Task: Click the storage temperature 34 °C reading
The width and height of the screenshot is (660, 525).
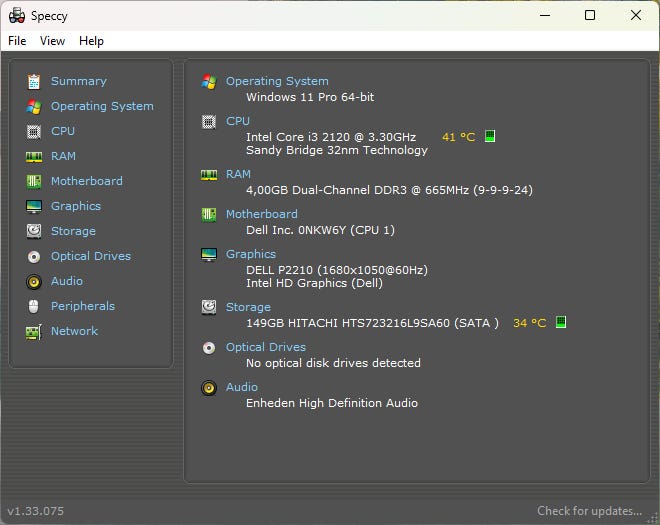Action: [x=530, y=323]
